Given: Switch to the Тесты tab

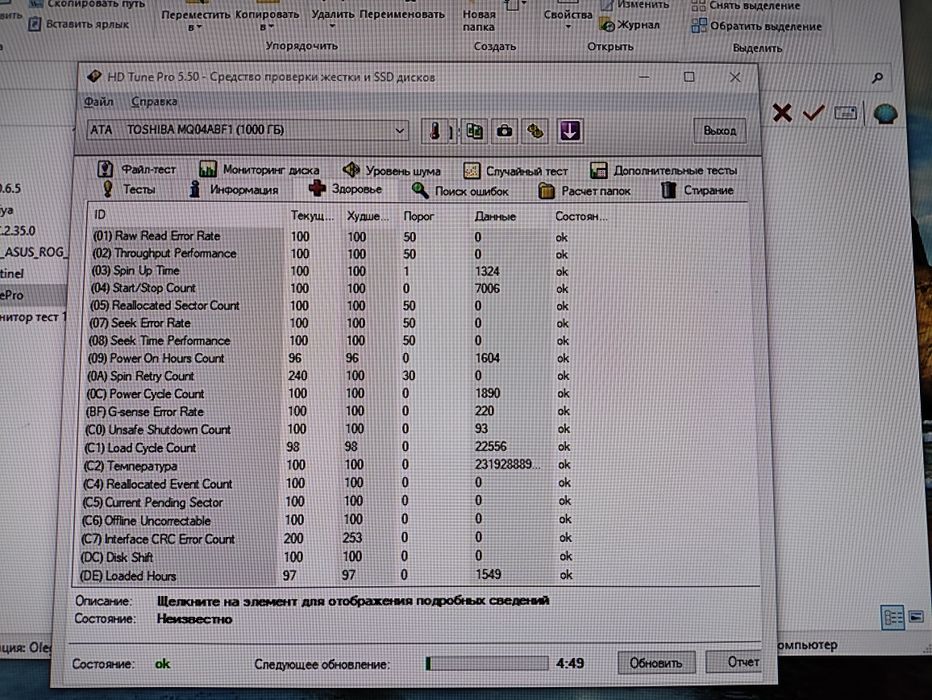Looking at the screenshot, I should click(128, 189).
